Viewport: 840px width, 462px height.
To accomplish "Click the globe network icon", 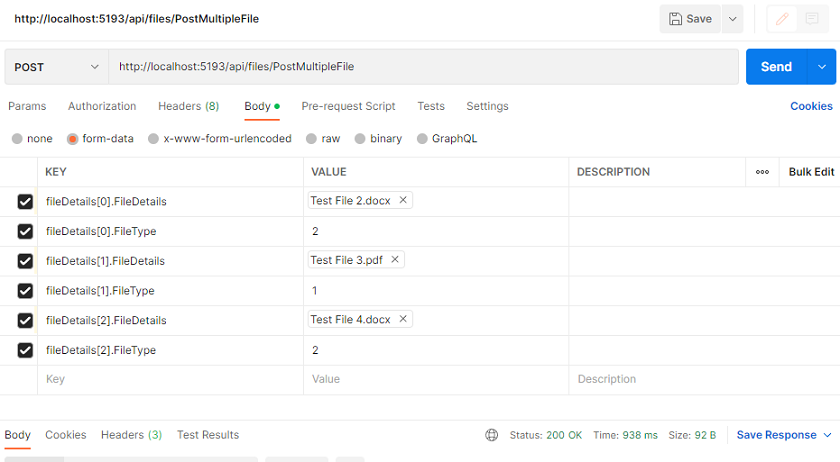I will (x=491, y=435).
